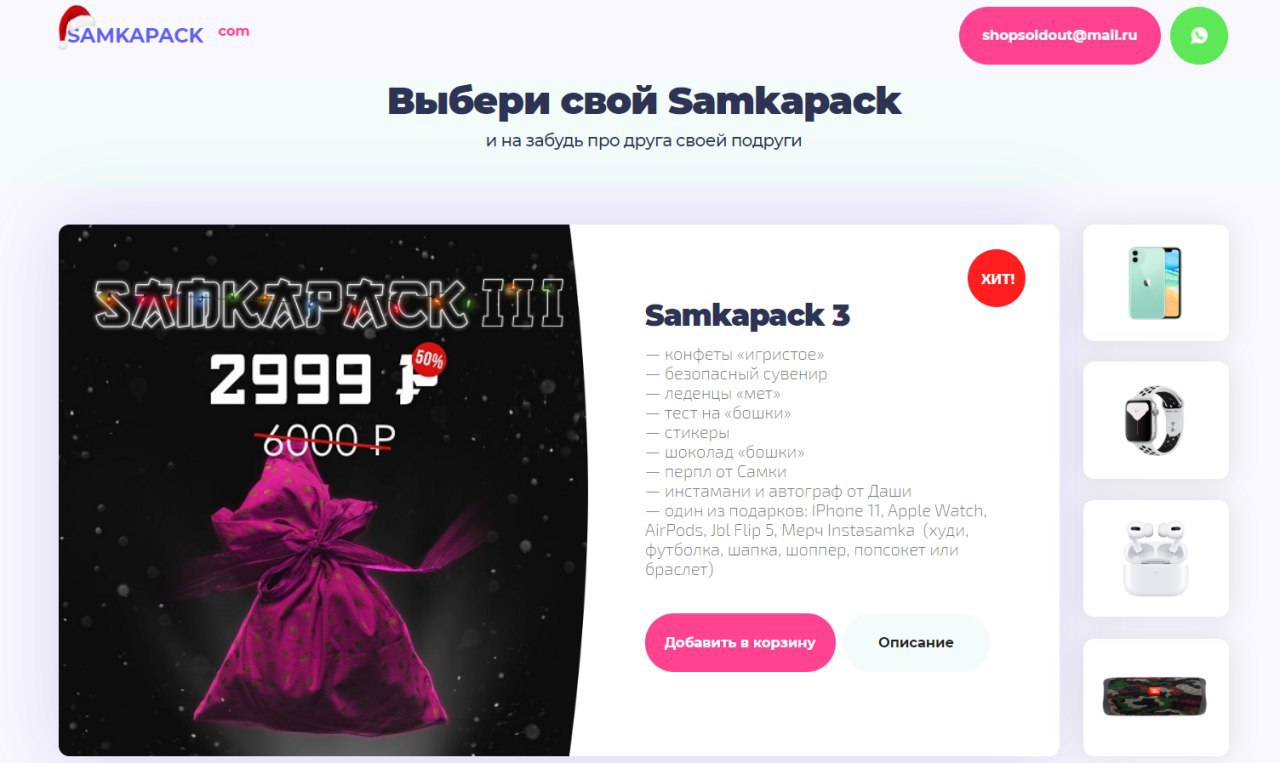Click the red ХИТ! badge
This screenshot has height=763, width=1280.
point(996,277)
